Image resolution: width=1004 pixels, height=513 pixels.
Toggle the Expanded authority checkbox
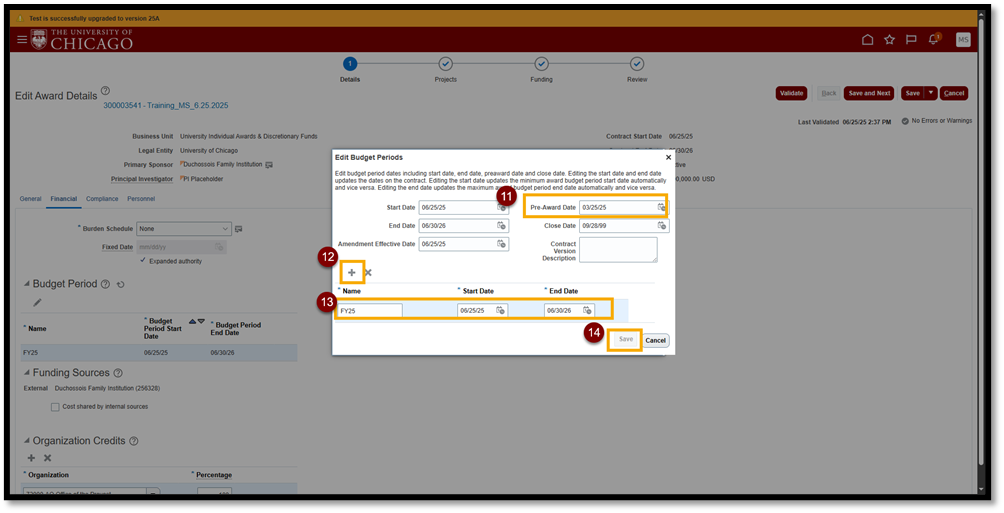[x=141, y=261]
